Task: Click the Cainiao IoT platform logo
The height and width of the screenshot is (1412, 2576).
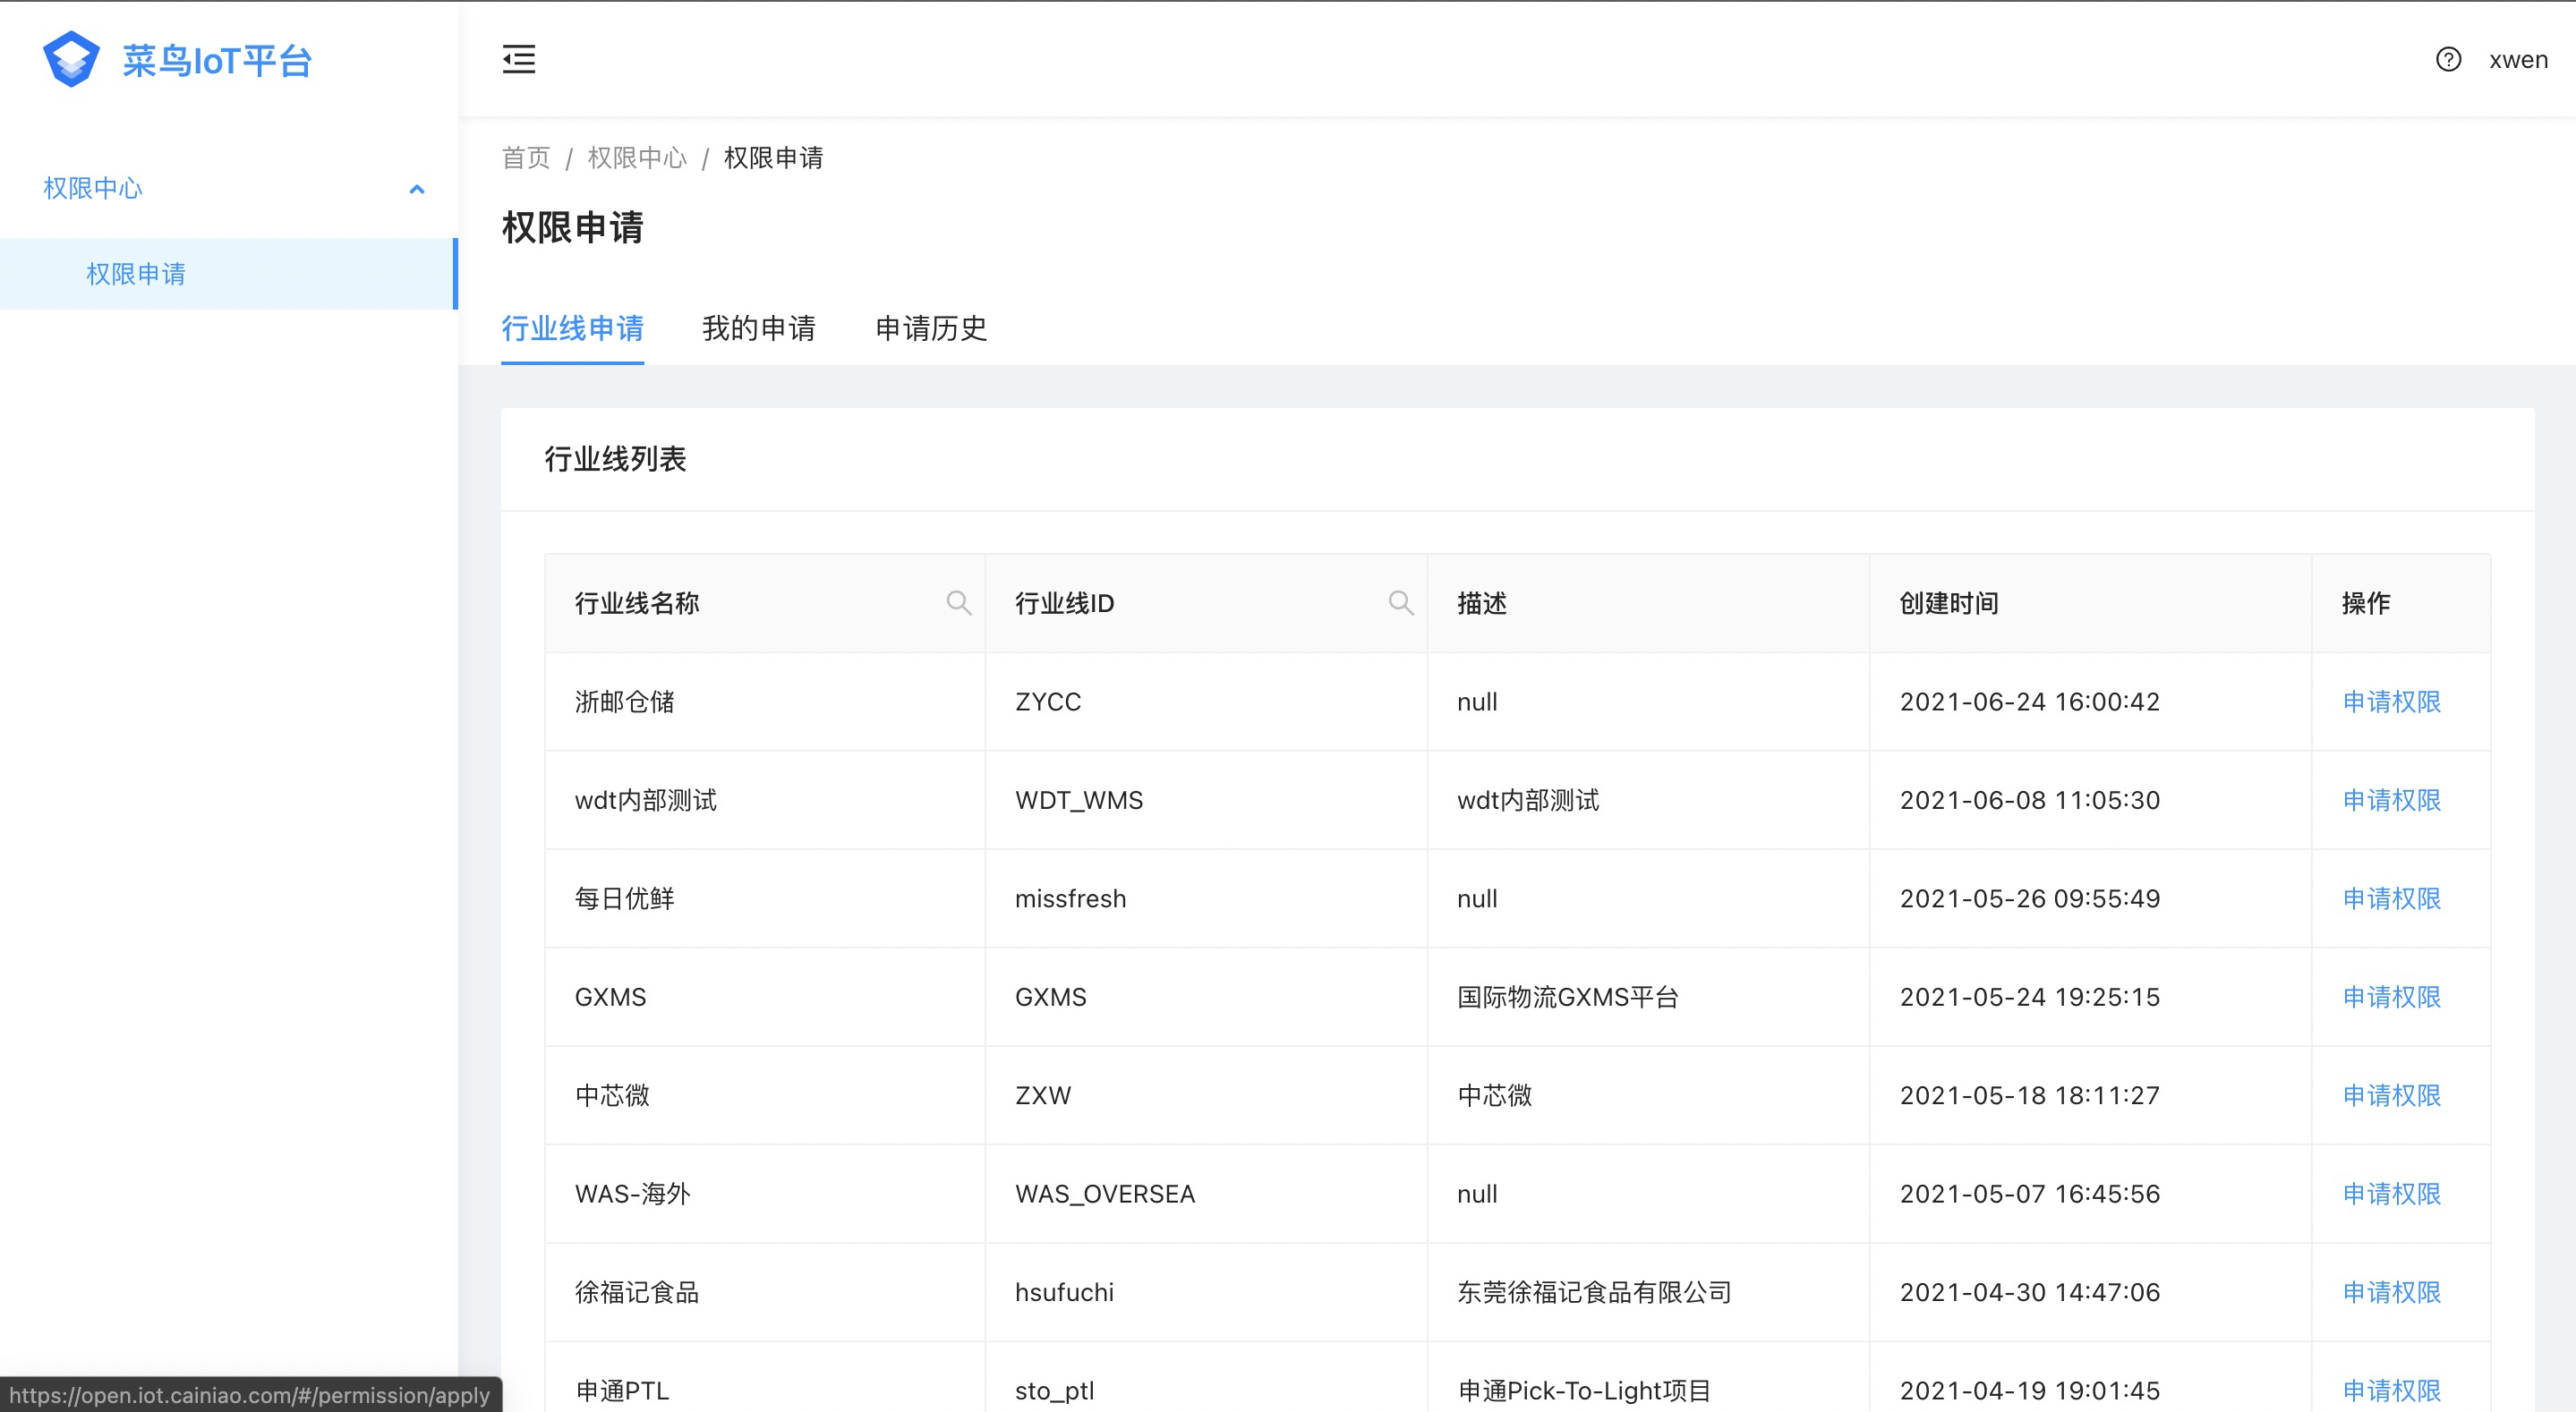Action: 72,60
